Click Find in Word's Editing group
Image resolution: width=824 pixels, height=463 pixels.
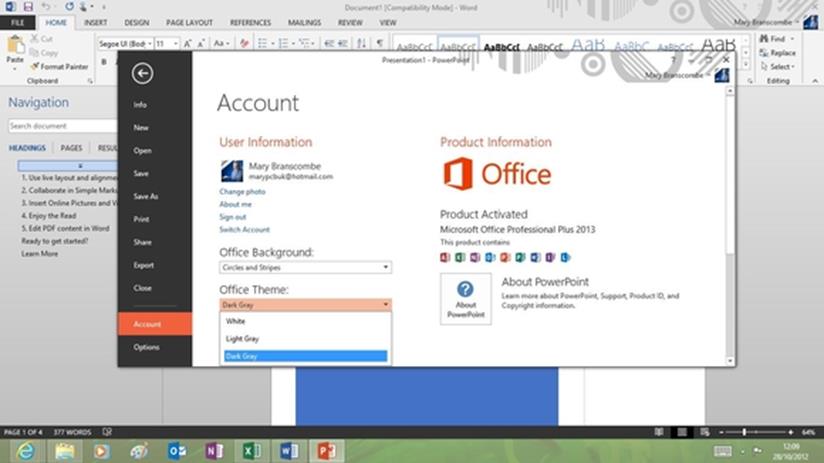(772, 38)
